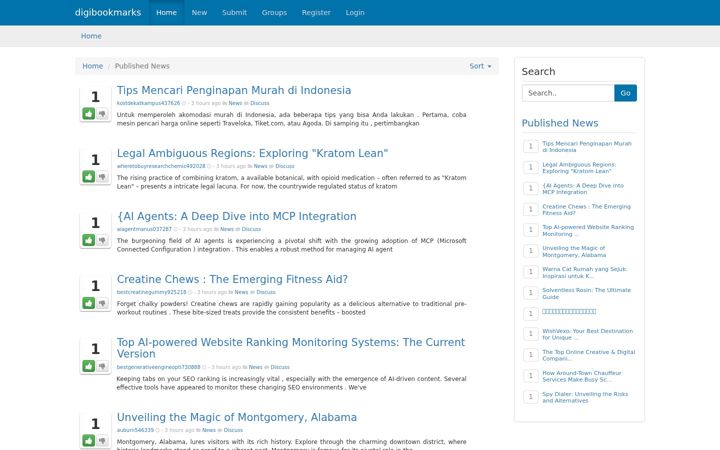The height and width of the screenshot is (450, 720).
Task: Downvote "Tips Mencari Penginapan Murah di Indonesia"
Action: pos(102,113)
